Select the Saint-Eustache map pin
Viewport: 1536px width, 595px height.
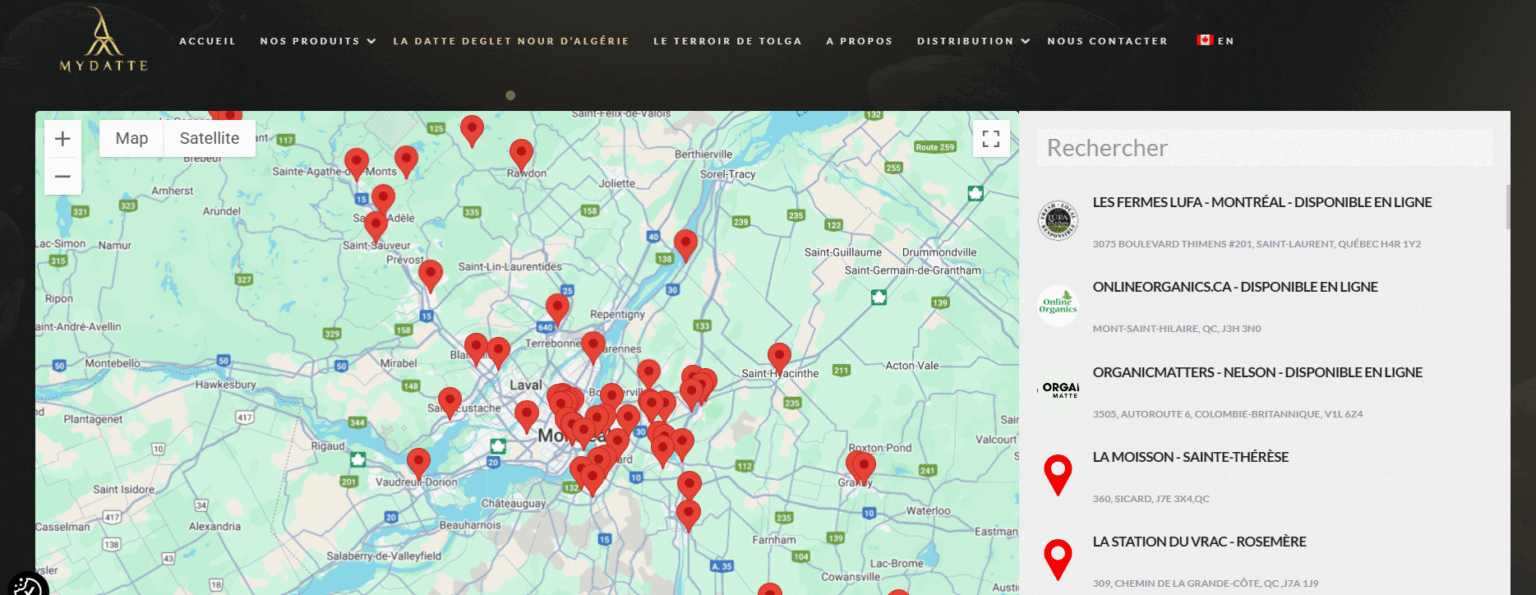[x=450, y=403]
